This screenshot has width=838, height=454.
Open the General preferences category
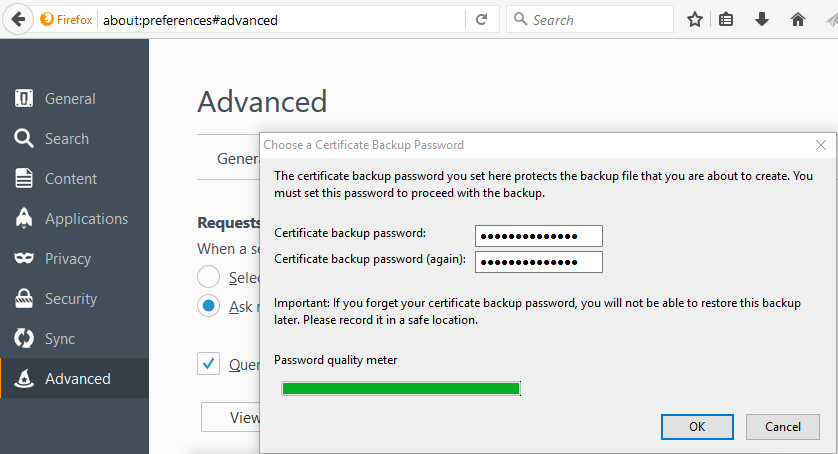click(x=70, y=99)
